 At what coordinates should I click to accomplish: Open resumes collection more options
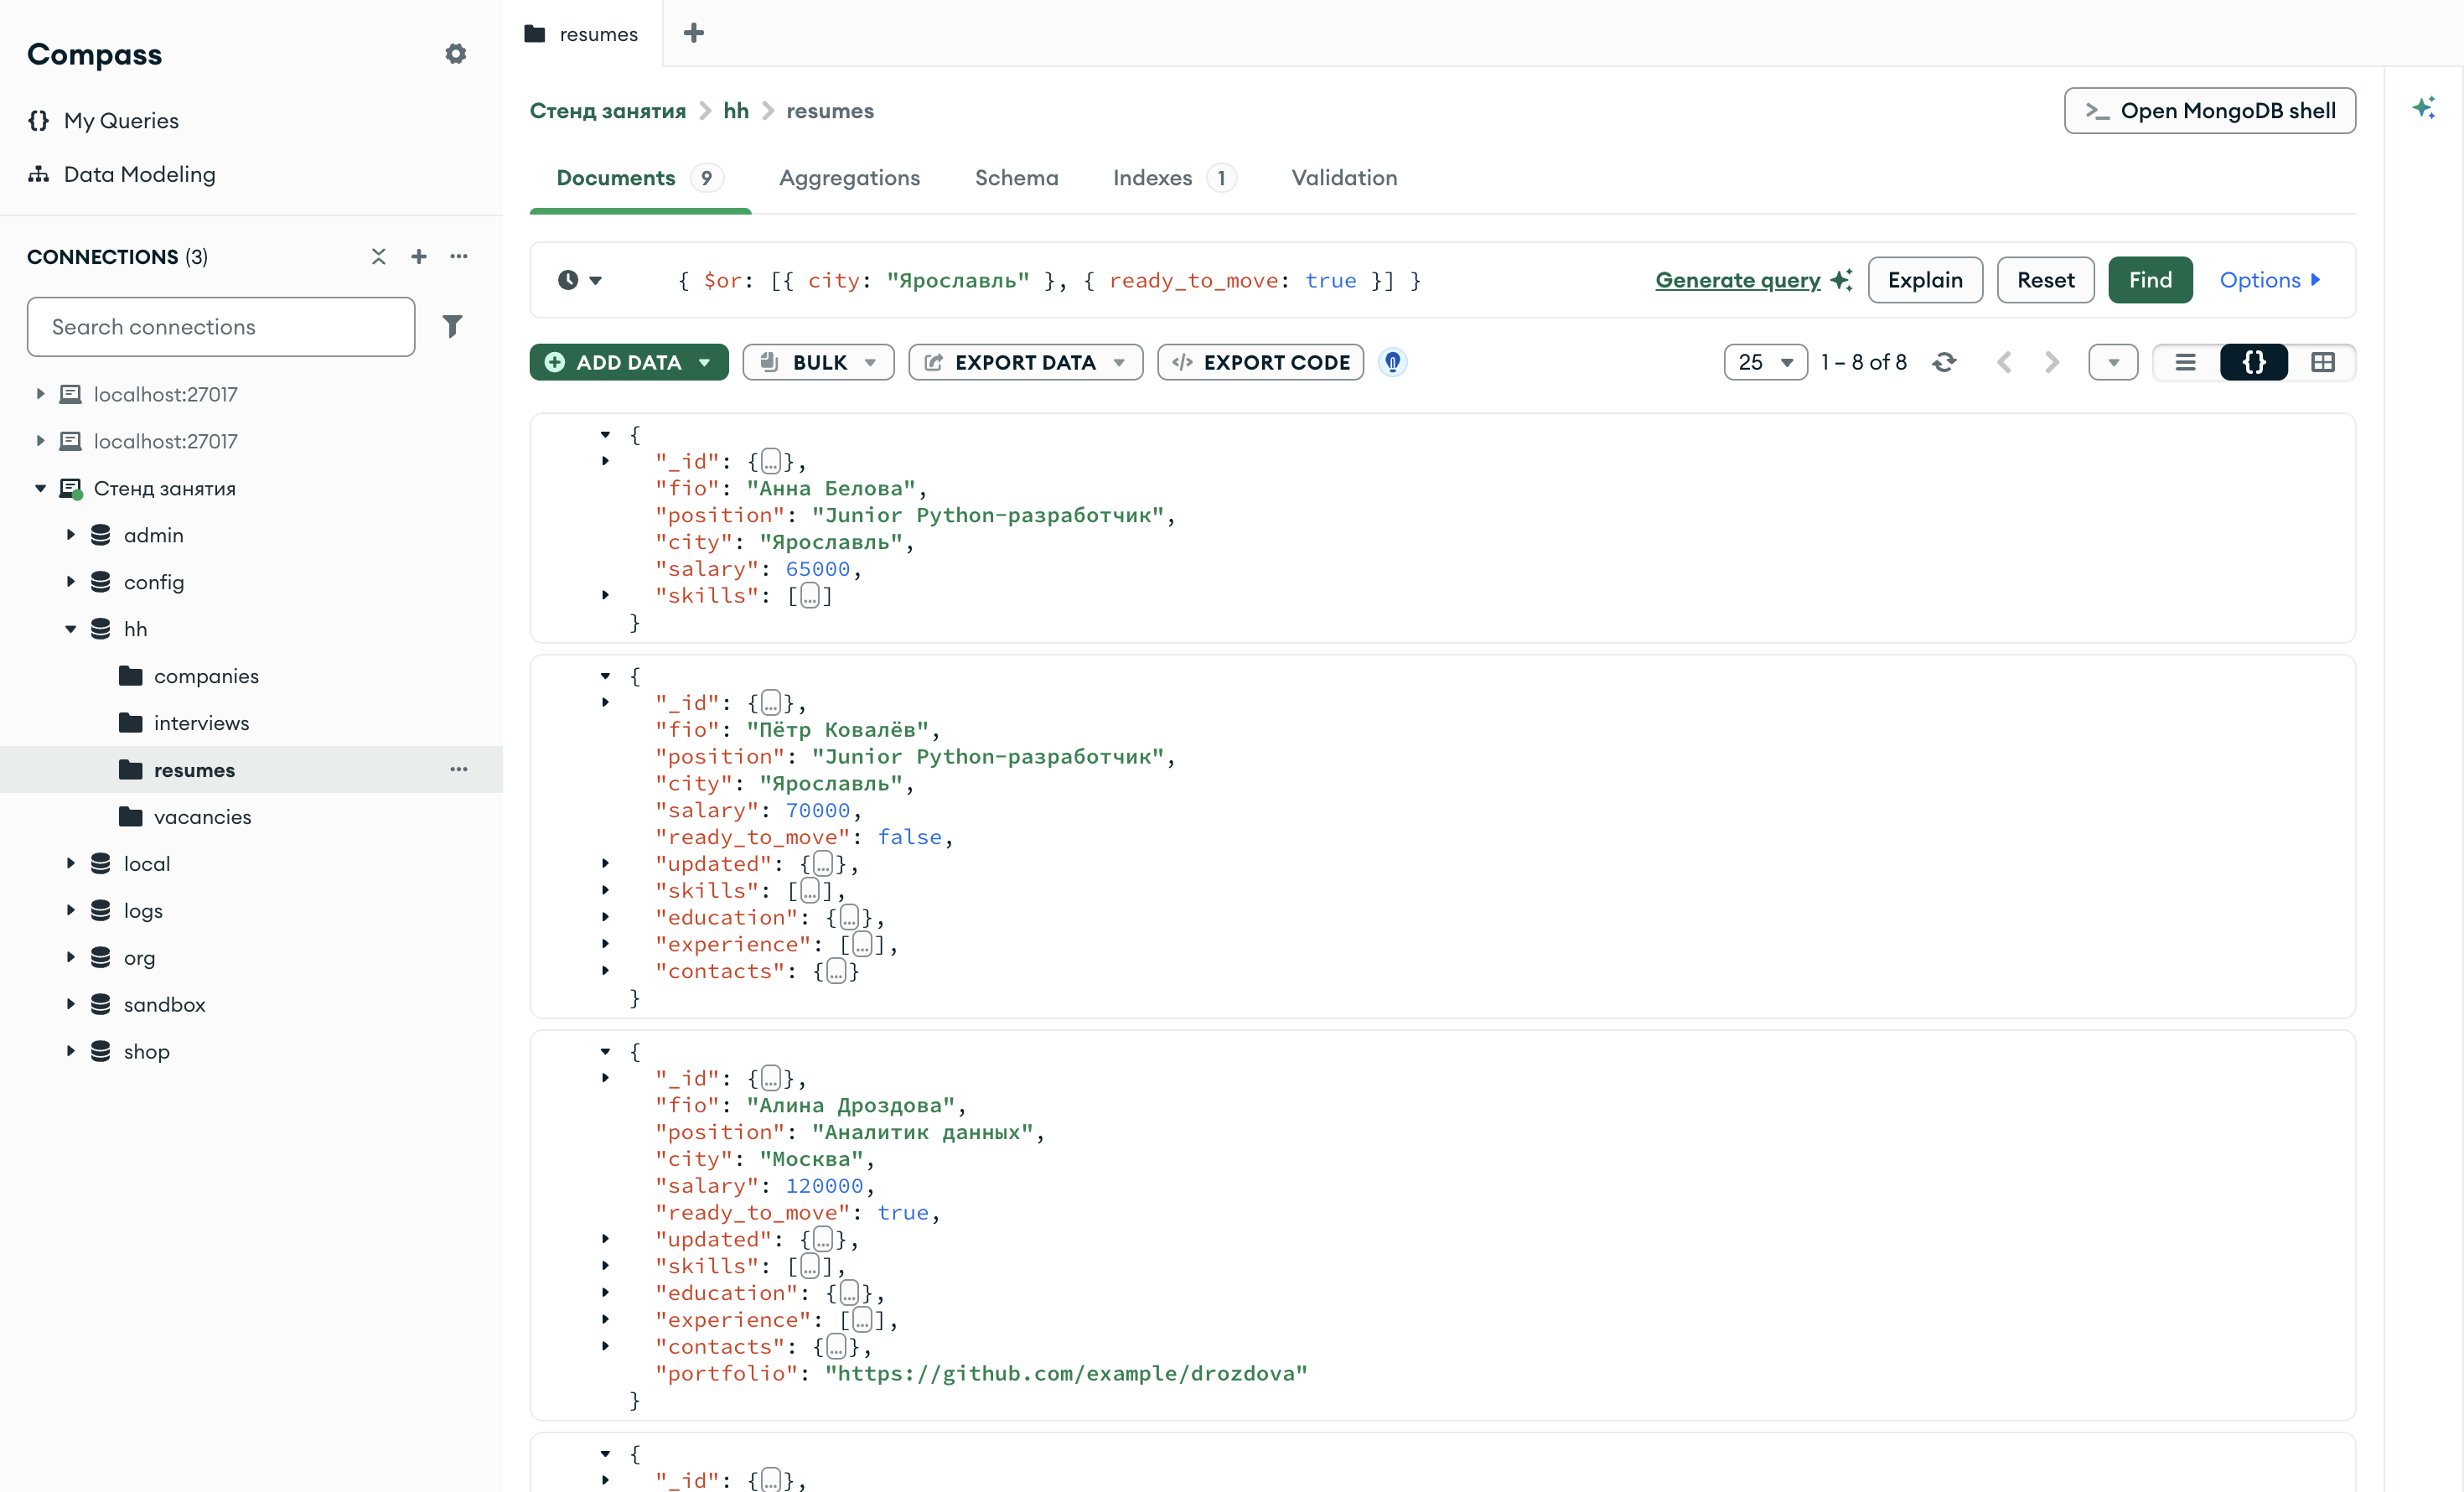coord(459,769)
